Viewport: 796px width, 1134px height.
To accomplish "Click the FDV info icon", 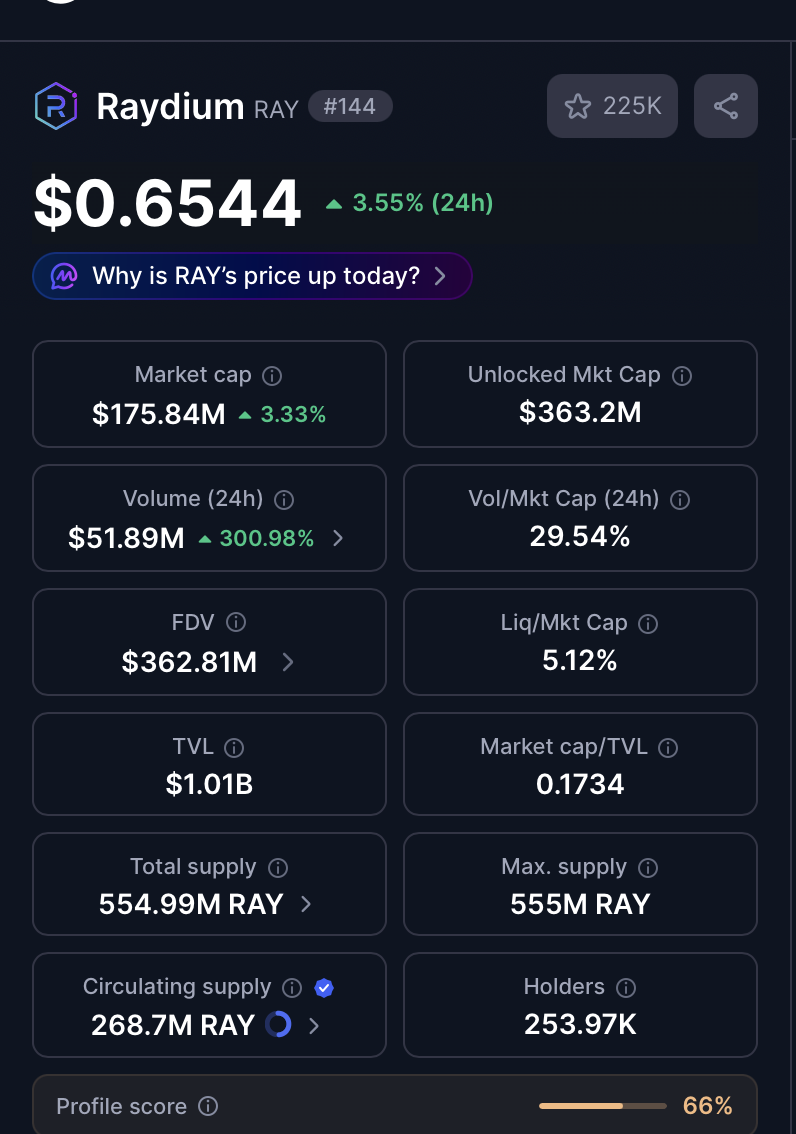I will point(236,622).
